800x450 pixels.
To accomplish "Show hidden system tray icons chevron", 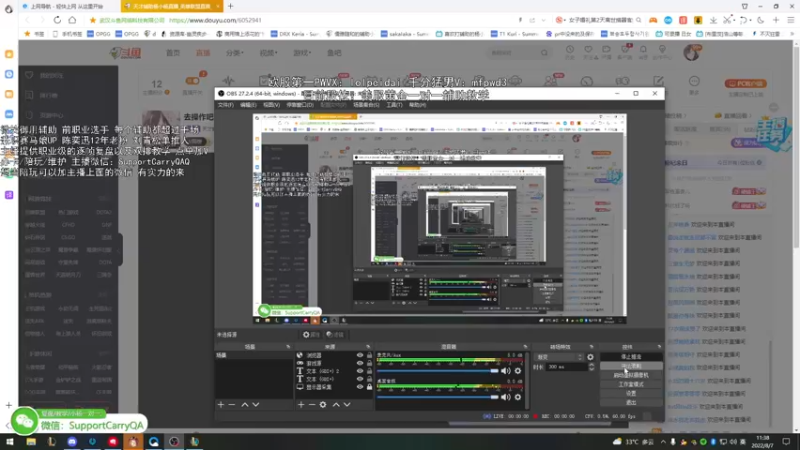I will tap(663, 442).
